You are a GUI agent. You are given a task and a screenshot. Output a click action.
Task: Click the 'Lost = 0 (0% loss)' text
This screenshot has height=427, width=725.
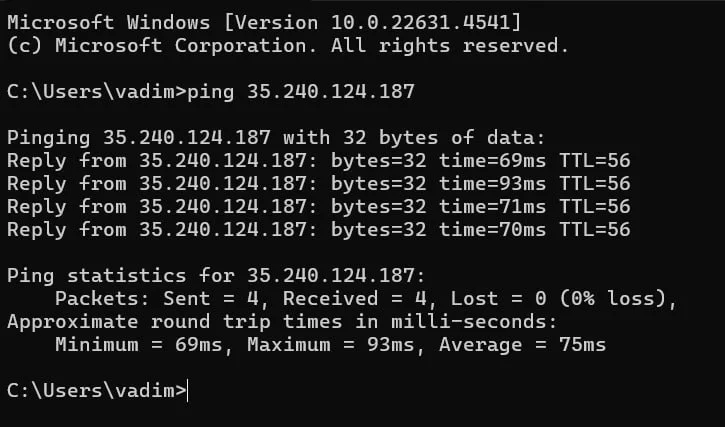[x=558, y=299]
